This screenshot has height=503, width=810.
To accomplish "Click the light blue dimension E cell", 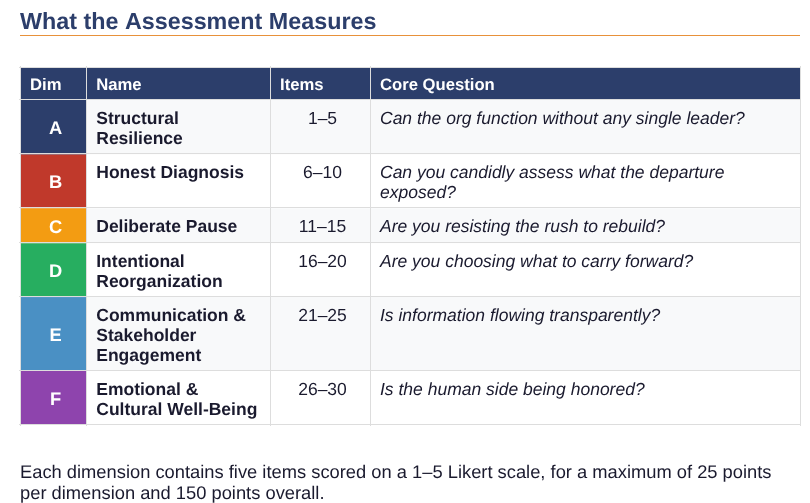I will 55,335.
